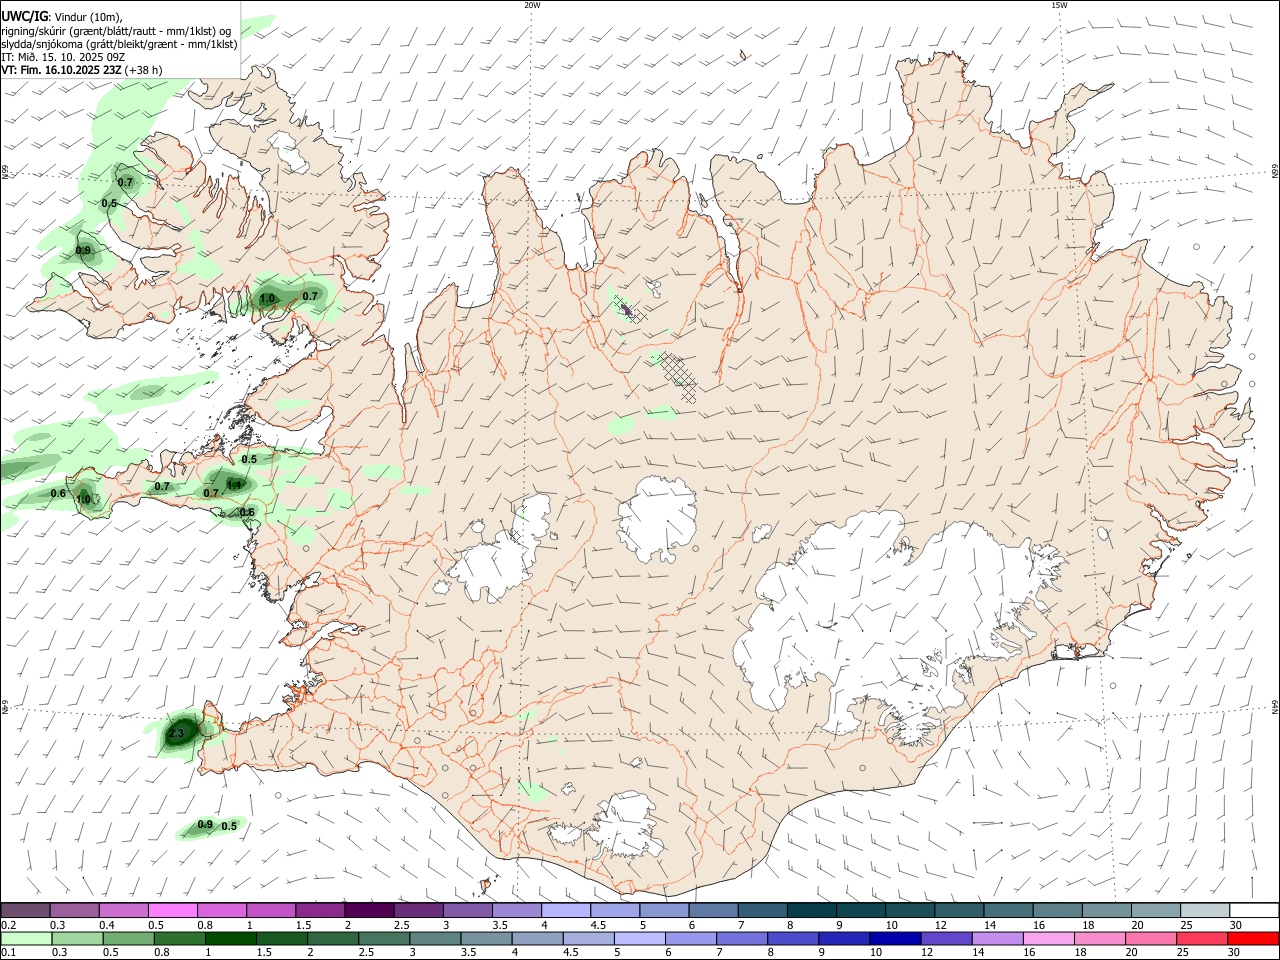1280x960 pixels.
Task: Pick the palest green first swatch in lower legend row
Action: (x=26, y=939)
